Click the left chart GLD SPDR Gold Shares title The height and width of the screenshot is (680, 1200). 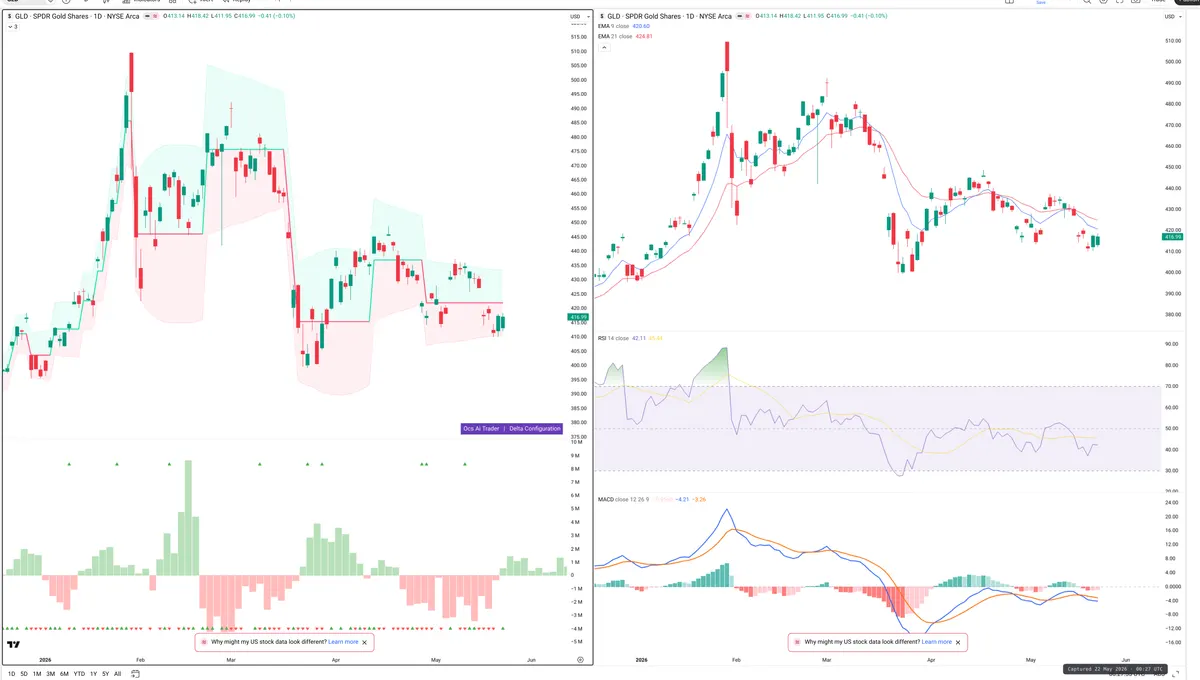pyautogui.click(x=78, y=17)
